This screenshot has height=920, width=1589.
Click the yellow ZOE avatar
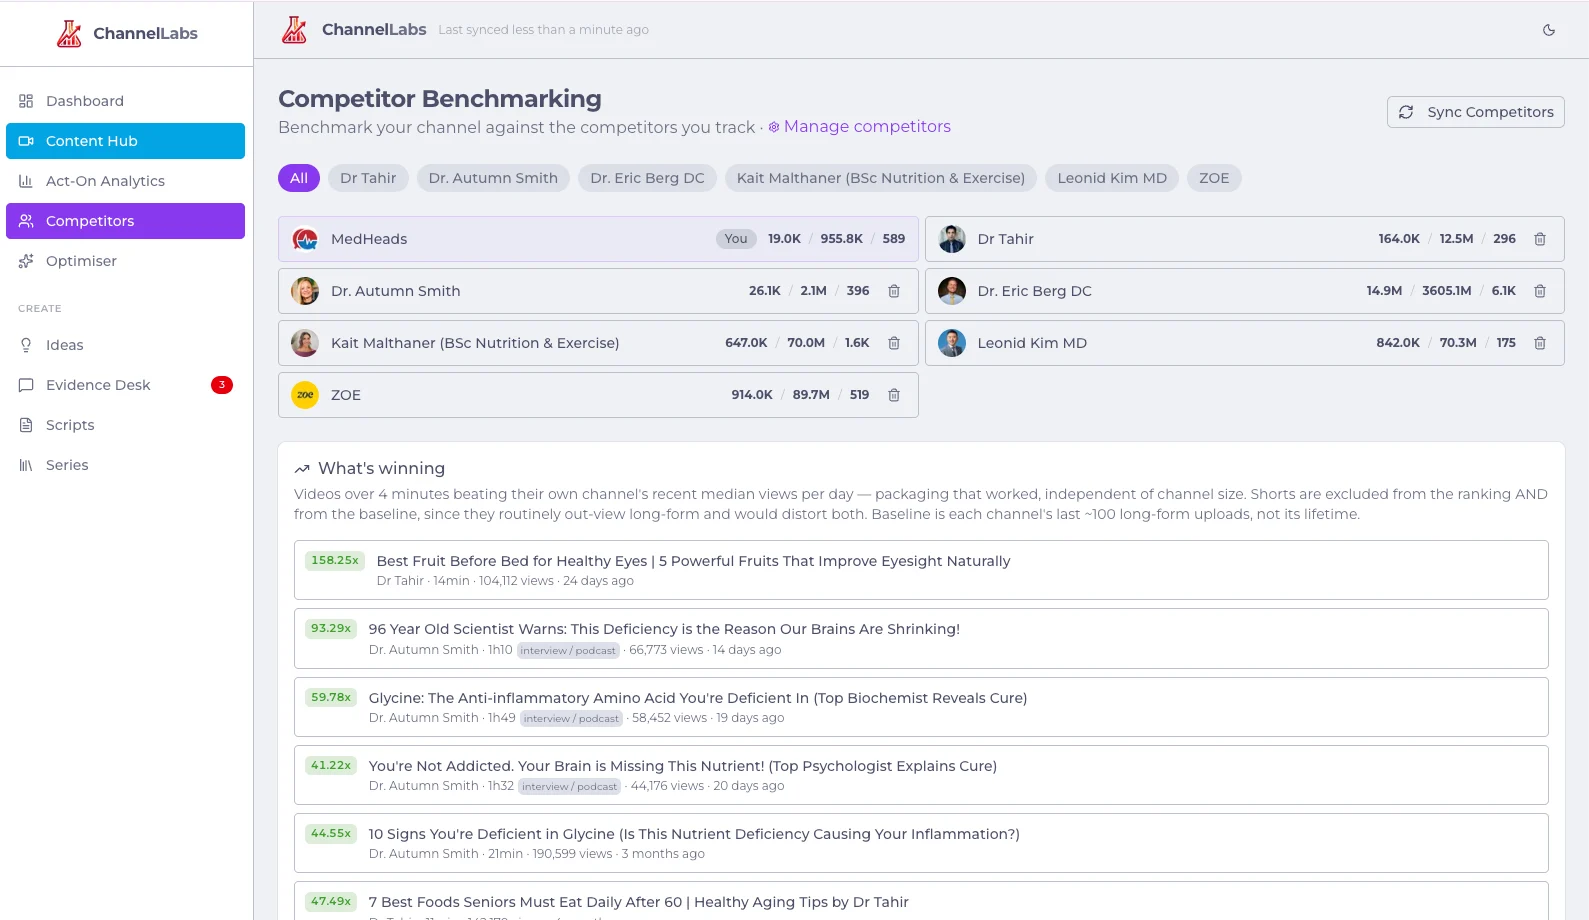[x=305, y=395]
